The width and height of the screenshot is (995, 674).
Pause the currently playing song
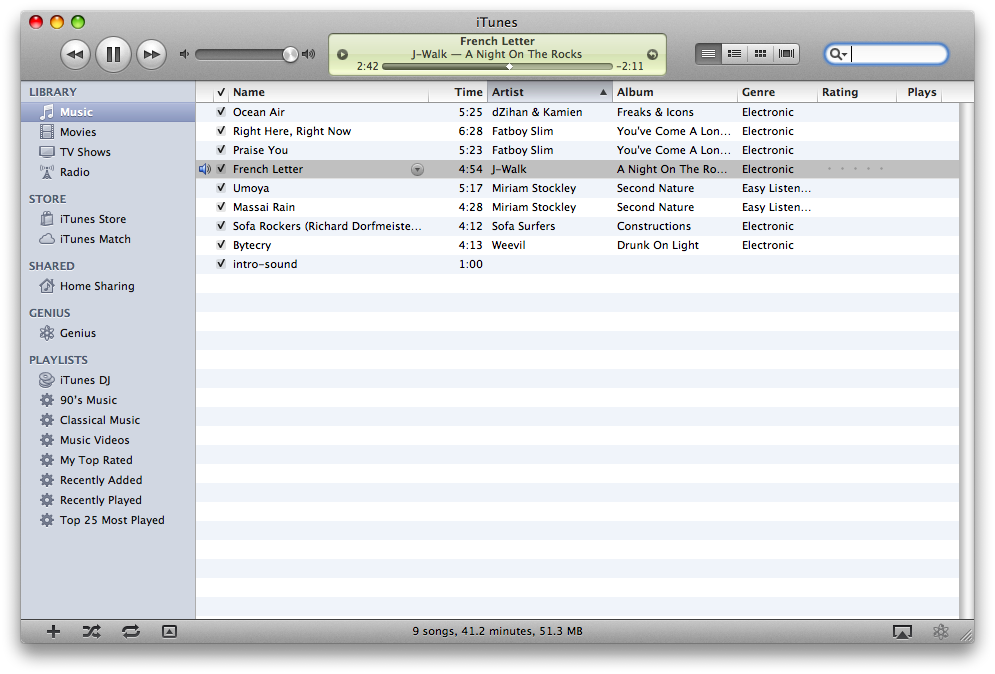click(113, 55)
